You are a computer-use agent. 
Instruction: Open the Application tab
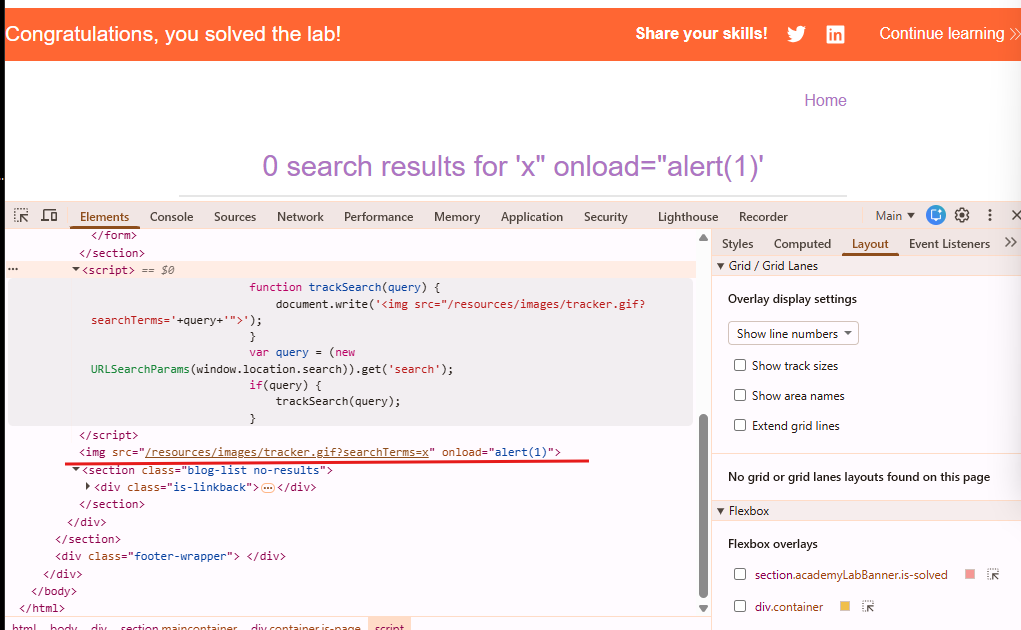tap(531, 217)
